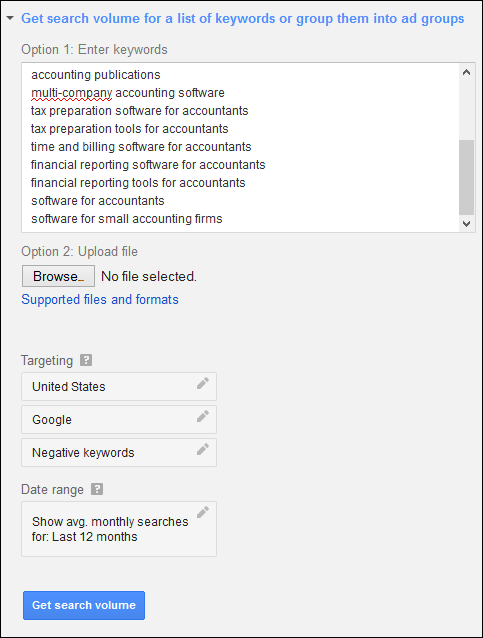Open the United States targeting field

click(x=119, y=387)
